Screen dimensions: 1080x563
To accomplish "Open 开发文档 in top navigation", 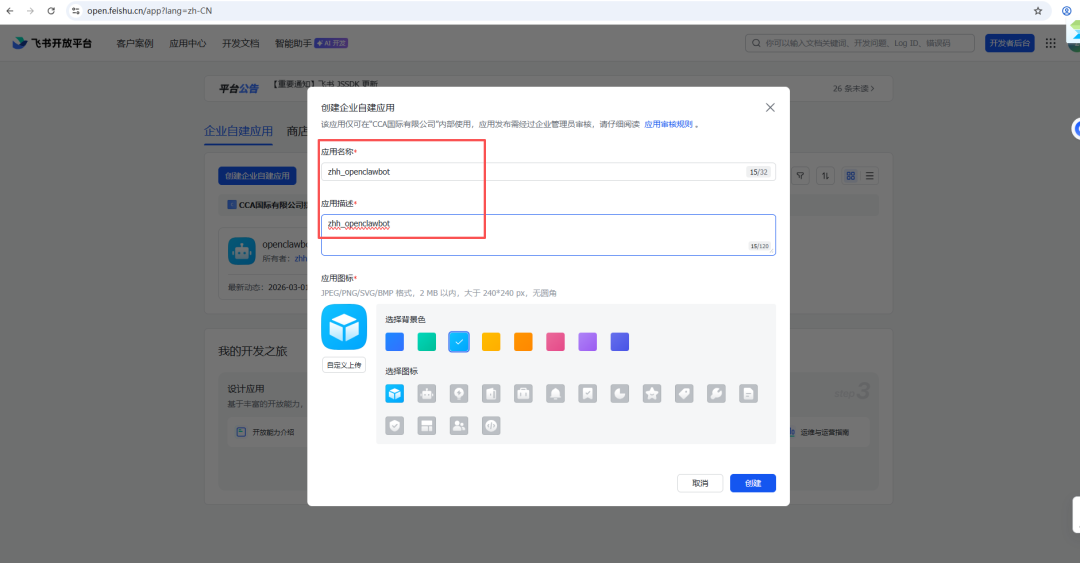I will 240,43.
